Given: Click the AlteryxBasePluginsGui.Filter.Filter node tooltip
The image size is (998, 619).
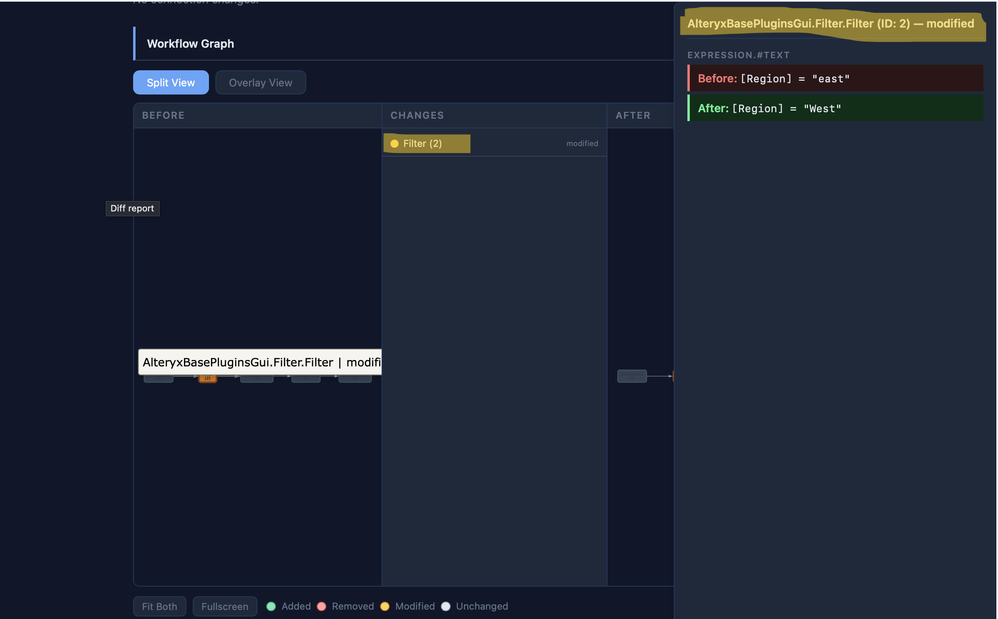Looking at the screenshot, I should point(260,362).
